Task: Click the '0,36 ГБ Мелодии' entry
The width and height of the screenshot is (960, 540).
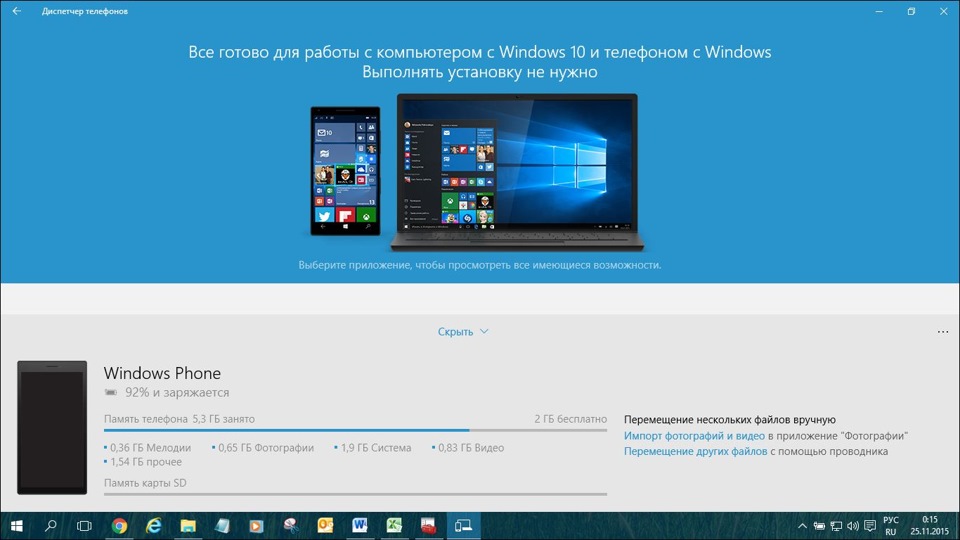Action: pos(148,448)
